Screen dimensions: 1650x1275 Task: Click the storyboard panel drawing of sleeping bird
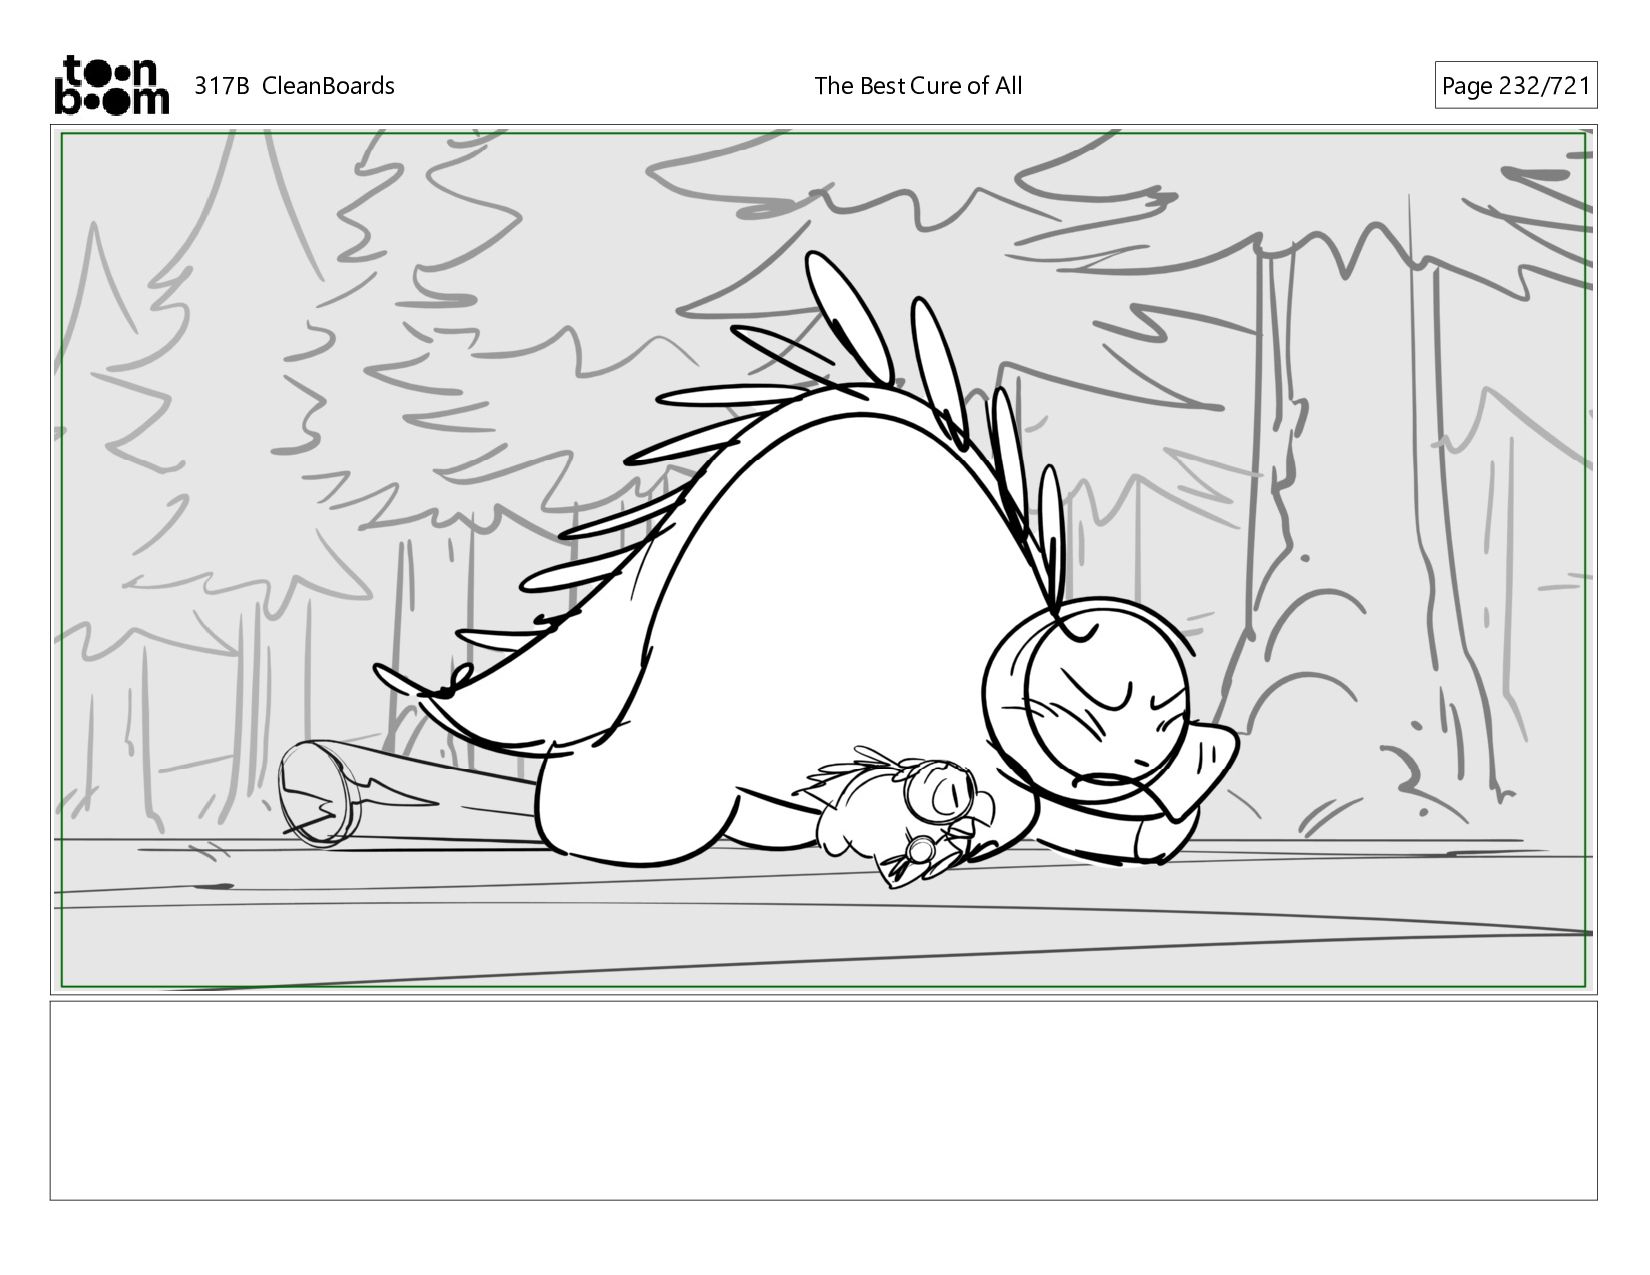[x=823, y=559]
